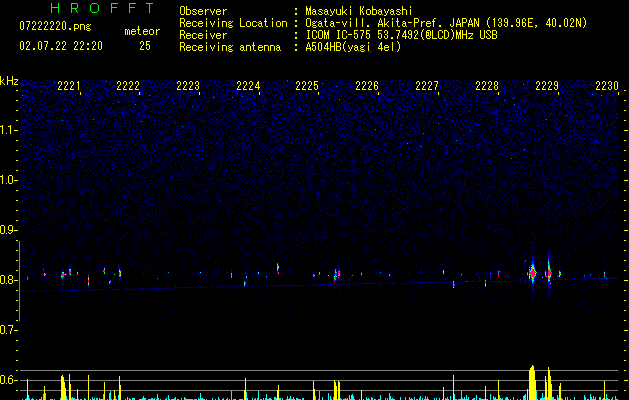
Task: Click the 2224 time marker
Action: [x=248, y=86]
